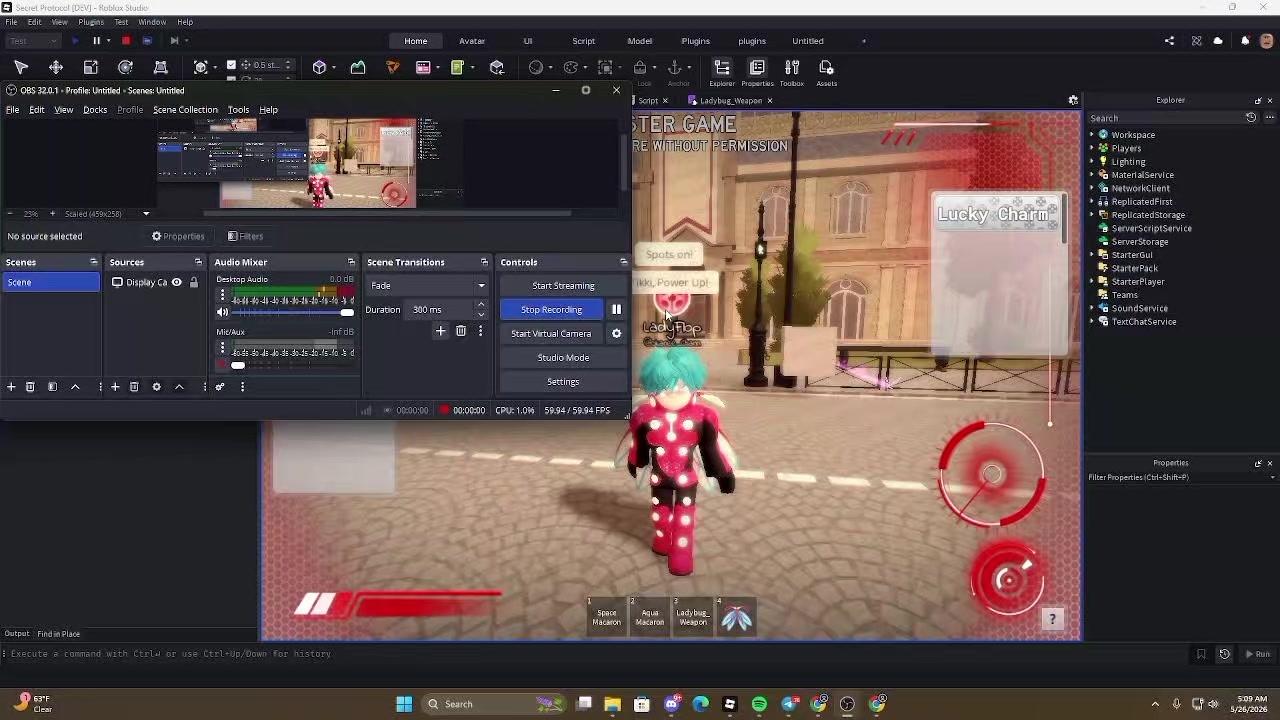Unmute the Mic/Aux channel
1280x720 pixels.
coord(222,365)
